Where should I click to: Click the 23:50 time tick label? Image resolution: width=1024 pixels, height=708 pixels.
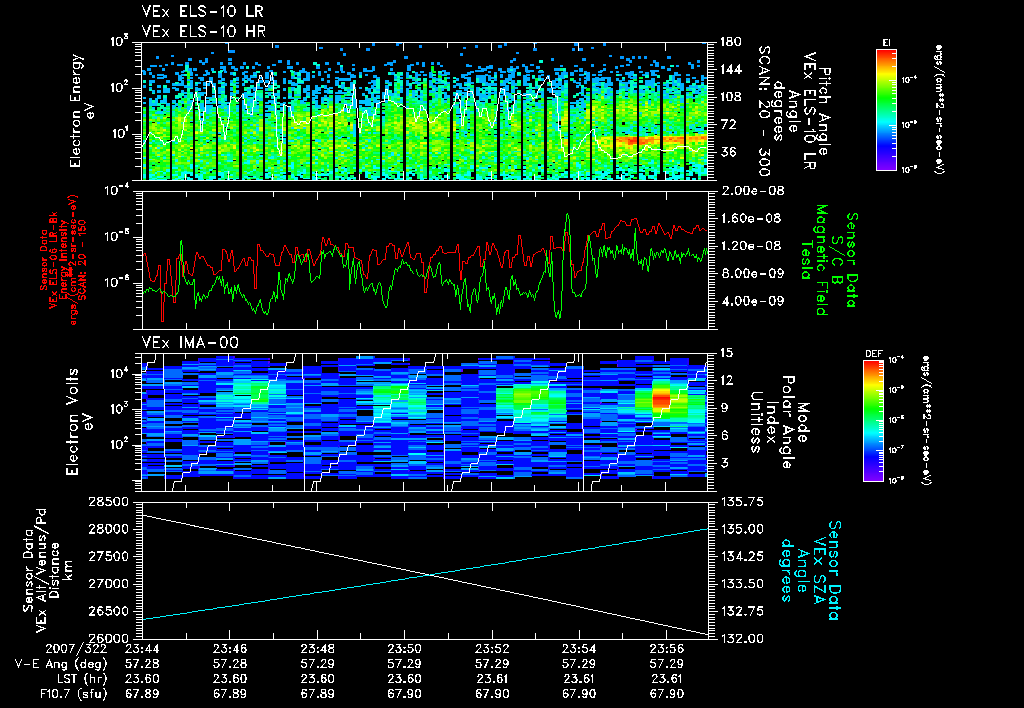click(x=404, y=649)
